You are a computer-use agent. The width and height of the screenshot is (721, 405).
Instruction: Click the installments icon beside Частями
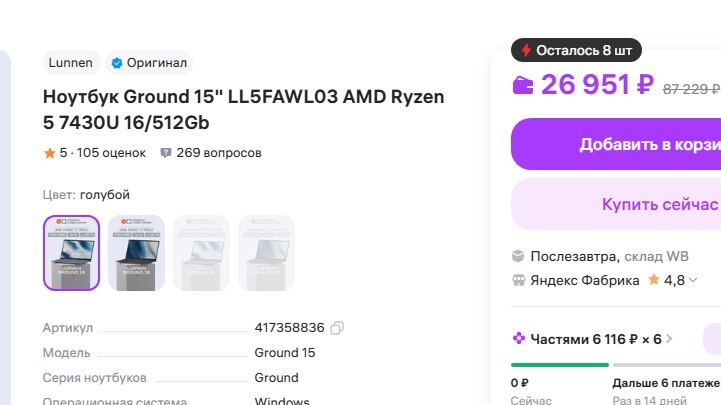pos(518,339)
